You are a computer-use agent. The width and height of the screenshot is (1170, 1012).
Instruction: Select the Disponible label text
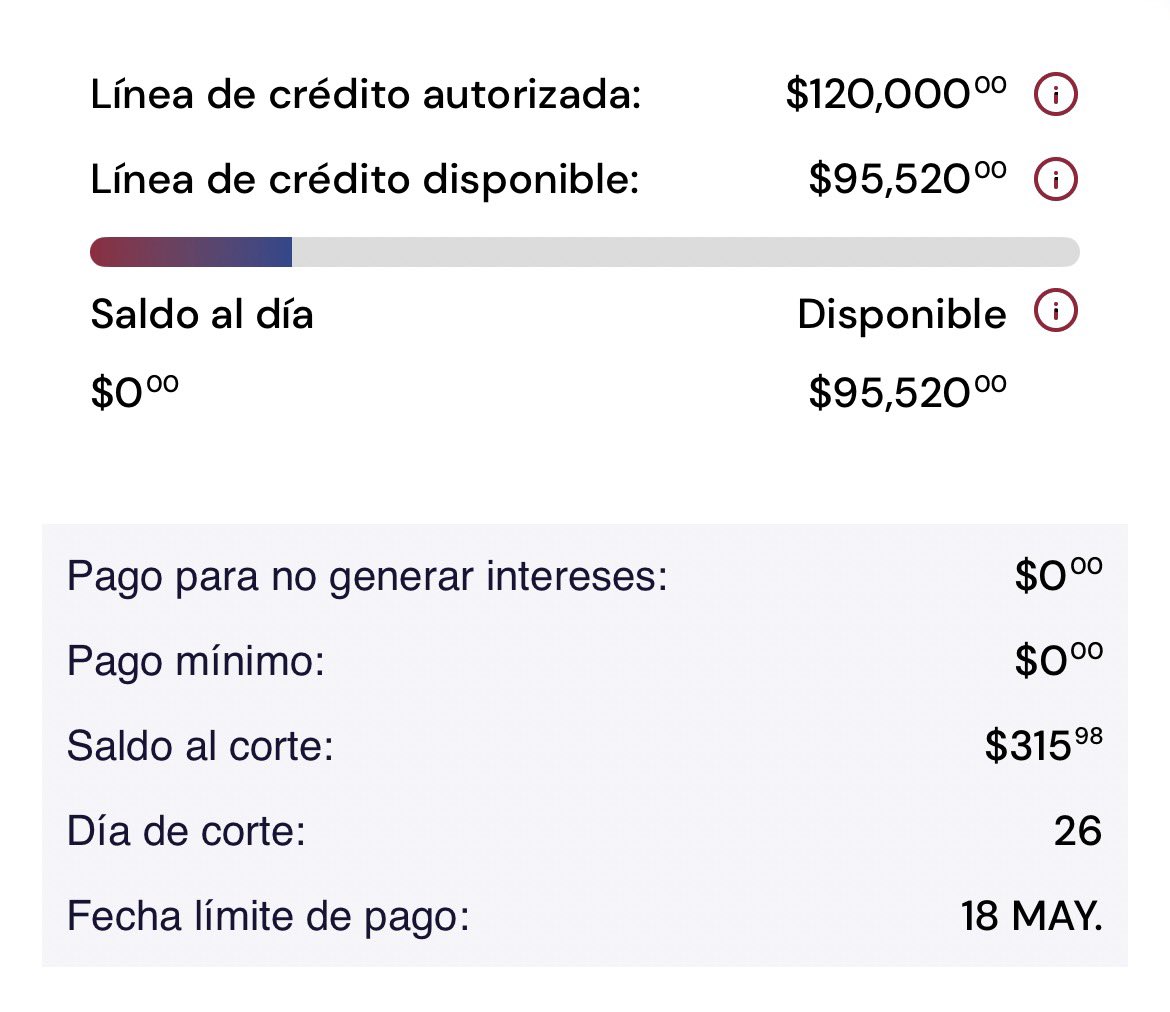click(x=901, y=314)
